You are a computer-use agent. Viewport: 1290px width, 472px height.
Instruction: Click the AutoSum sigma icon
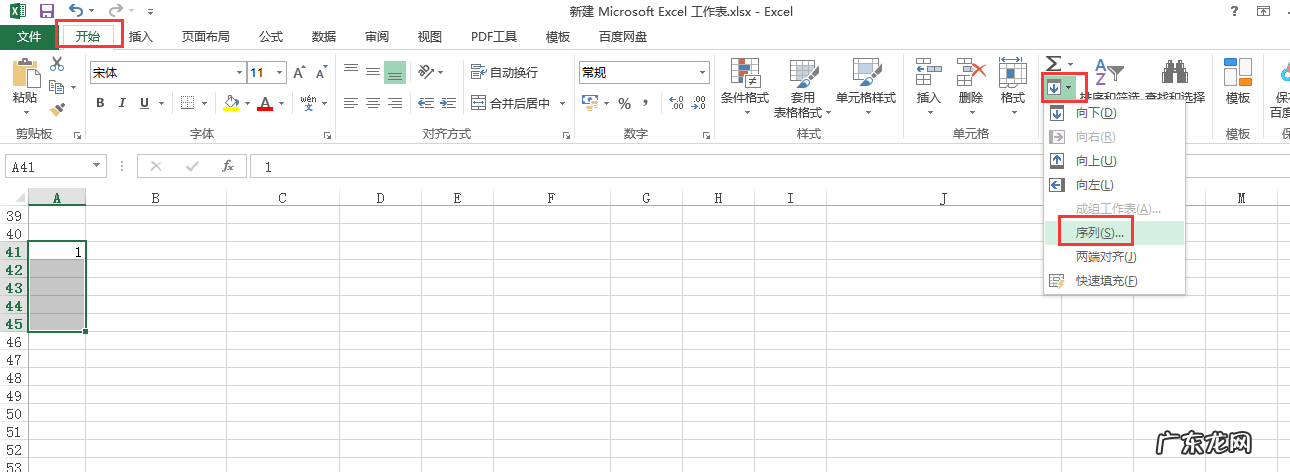[x=1053, y=65]
